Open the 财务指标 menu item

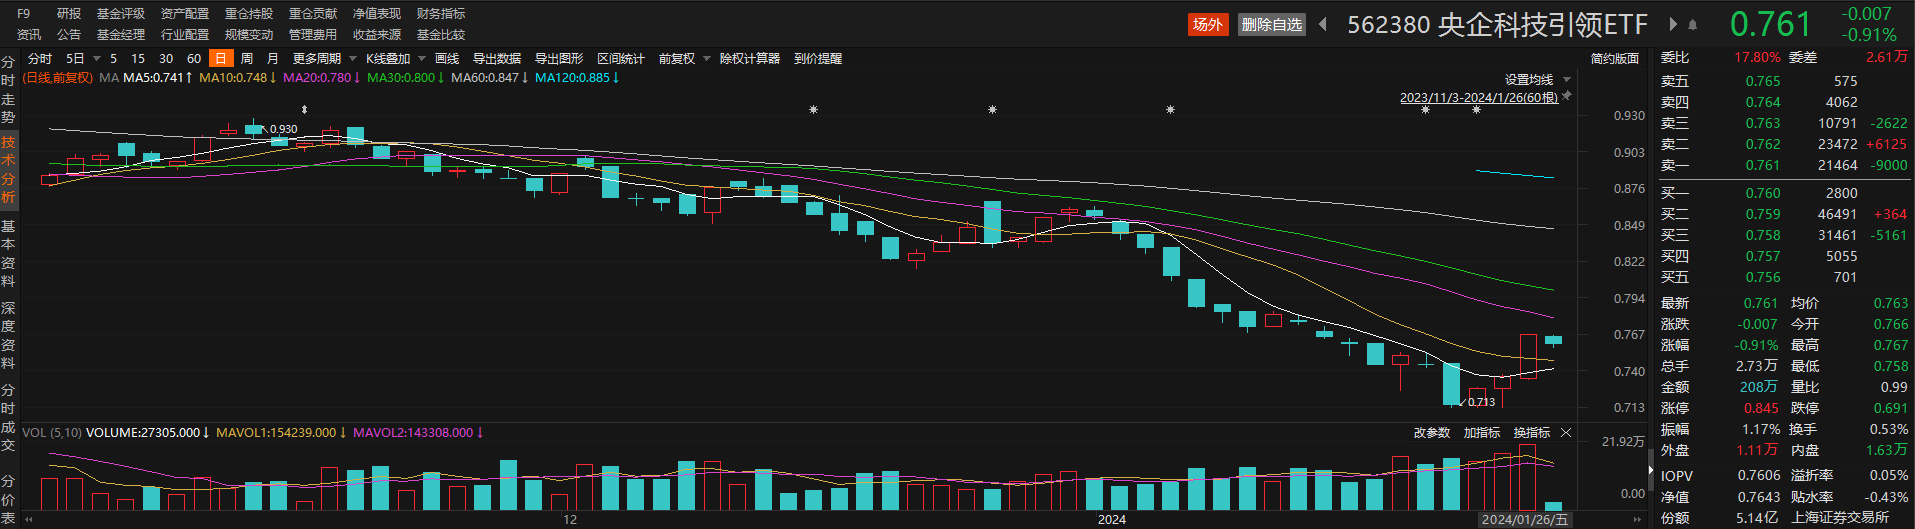(441, 14)
